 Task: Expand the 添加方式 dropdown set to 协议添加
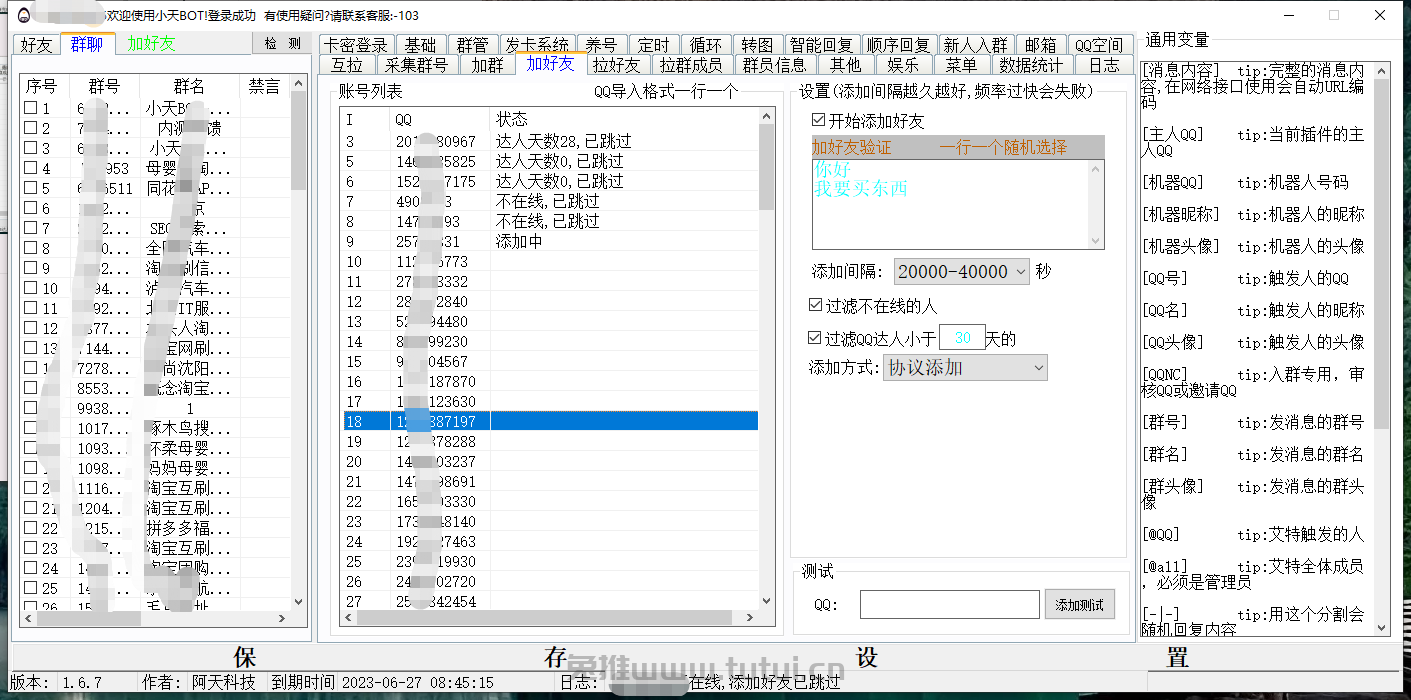pyautogui.click(x=964, y=368)
